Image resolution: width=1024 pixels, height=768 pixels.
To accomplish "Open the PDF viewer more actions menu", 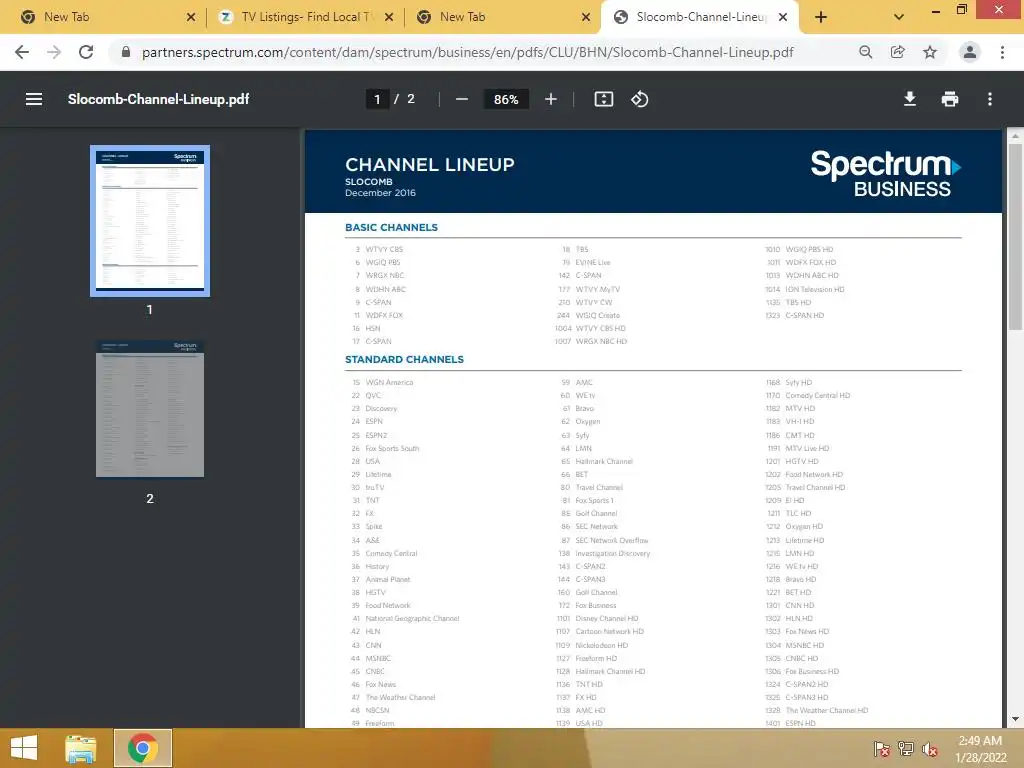I will [x=990, y=99].
